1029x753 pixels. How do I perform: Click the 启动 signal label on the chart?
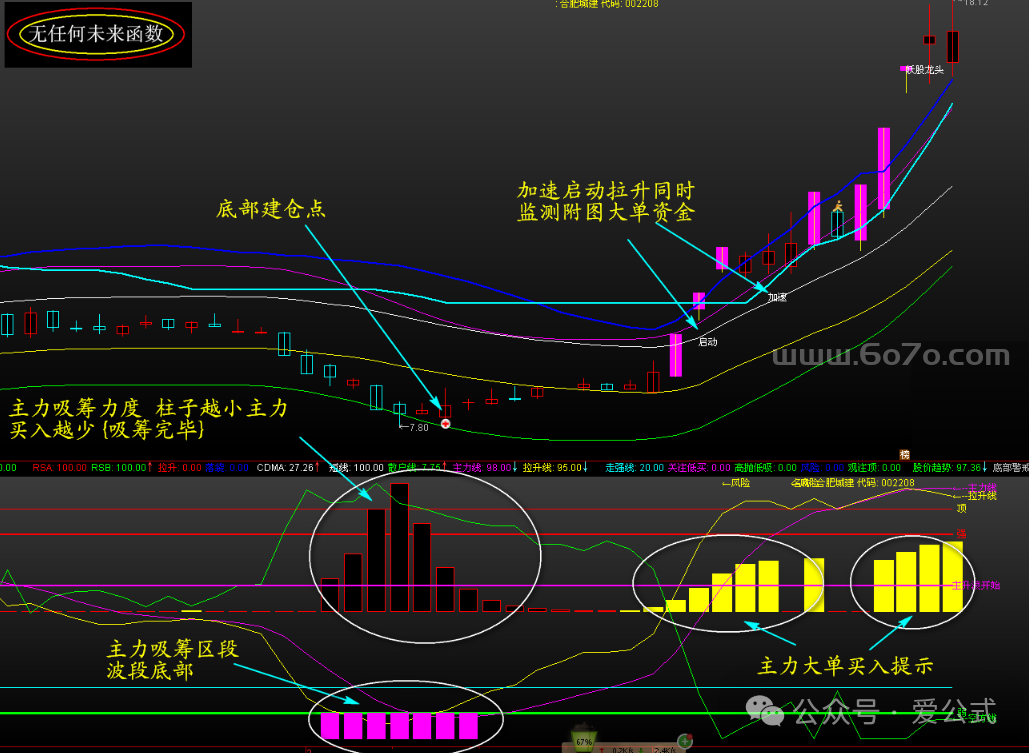click(x=707, y=342)
